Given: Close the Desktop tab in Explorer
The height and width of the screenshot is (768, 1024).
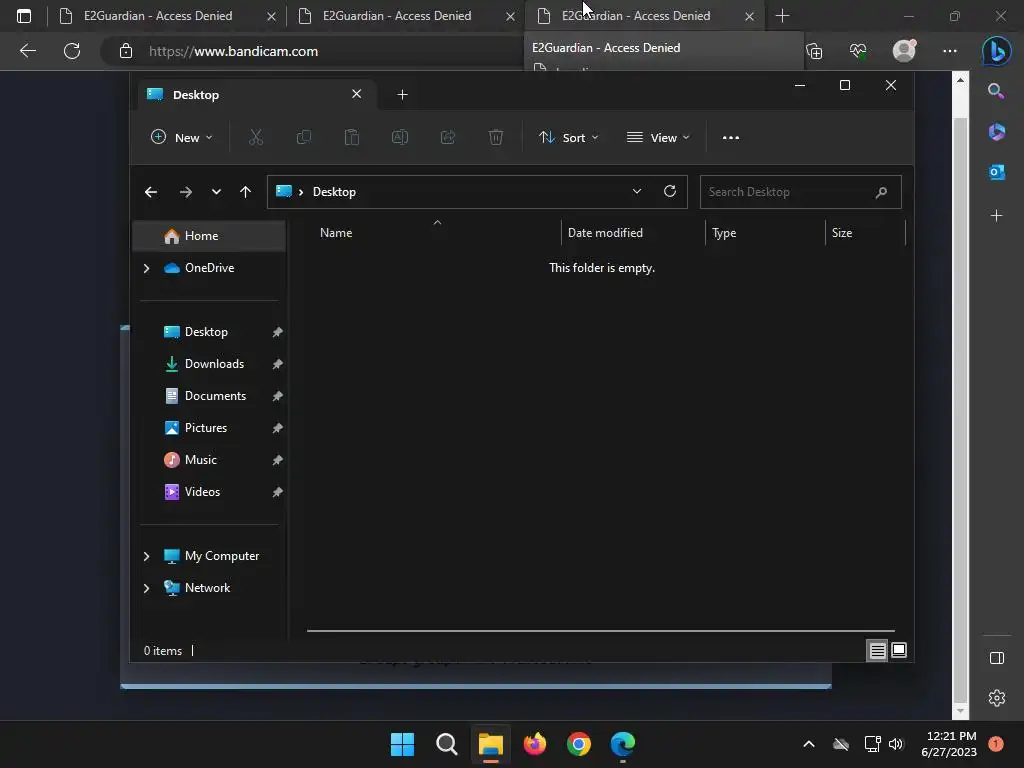Looking at the screenshot, I should (x=357, y=94).
